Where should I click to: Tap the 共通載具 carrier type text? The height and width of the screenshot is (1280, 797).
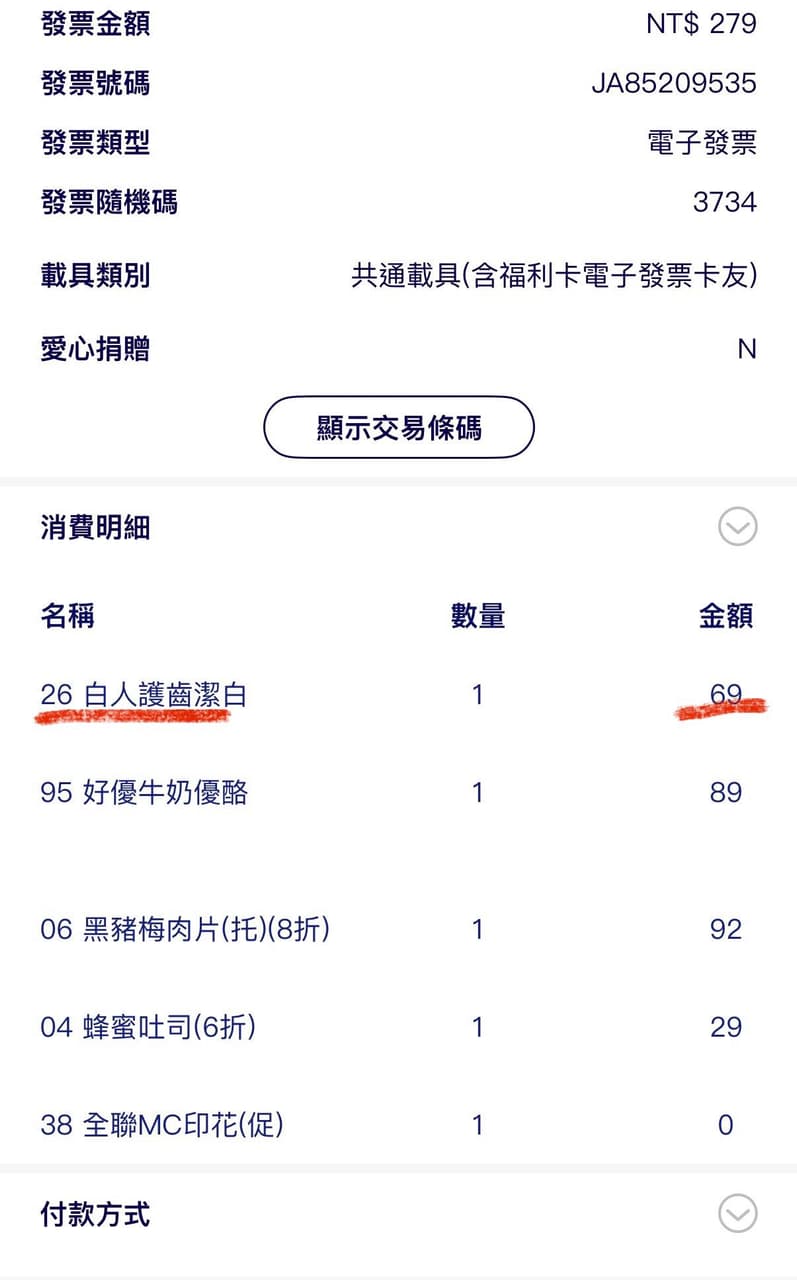pyautogui.click(x=554, y=275)
